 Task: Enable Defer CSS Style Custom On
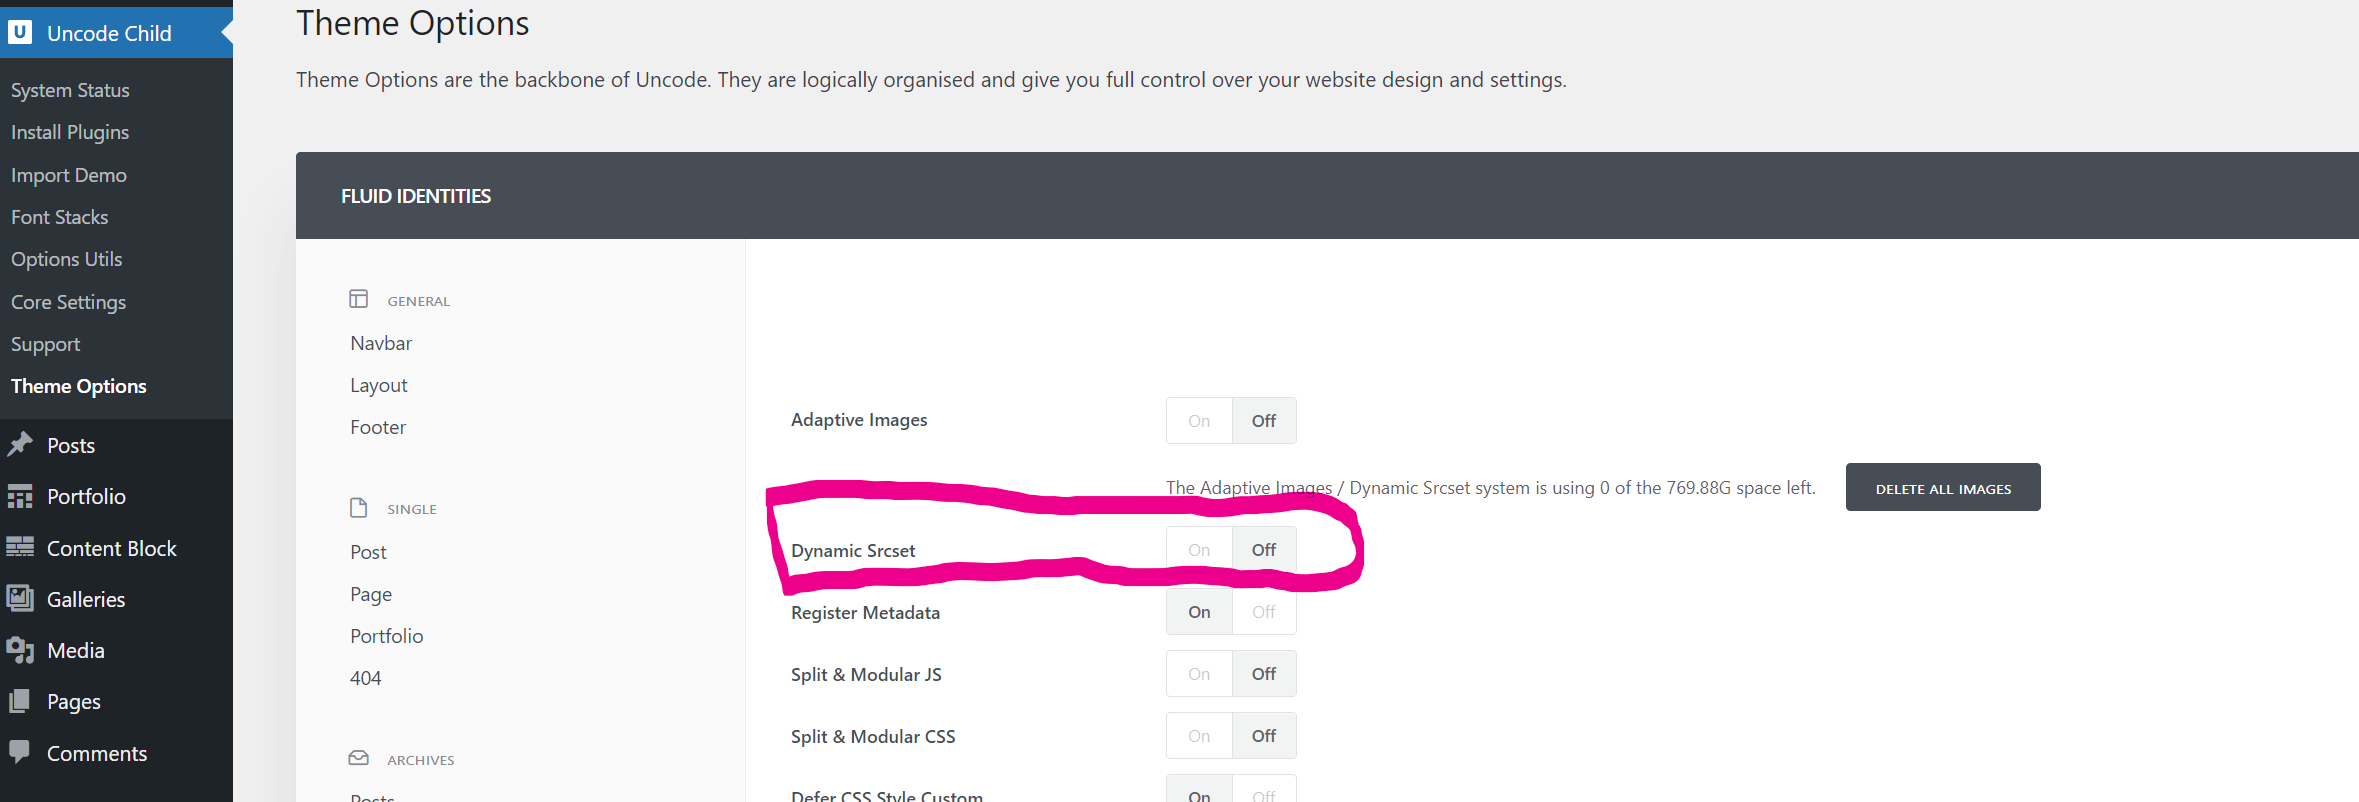pyautogui.click(x=1199, y=790)
